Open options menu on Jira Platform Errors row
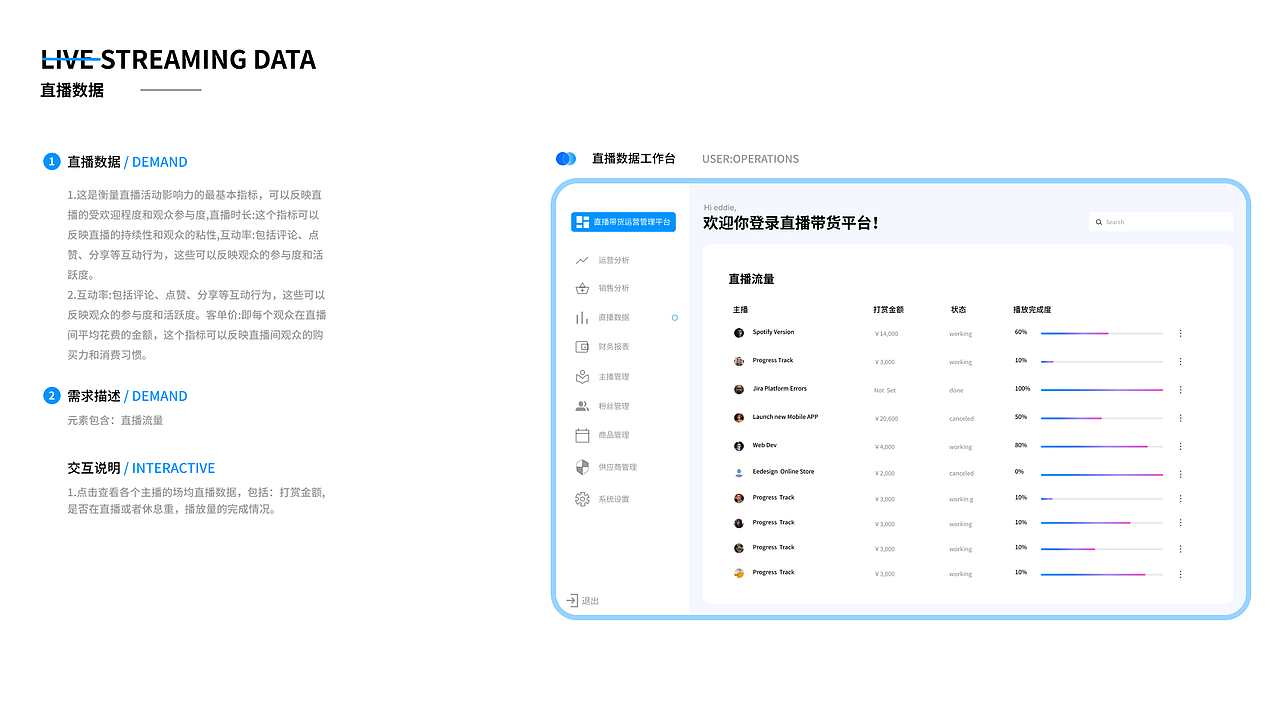The height and width of the screenshot is (721, 1280). 1180,389
